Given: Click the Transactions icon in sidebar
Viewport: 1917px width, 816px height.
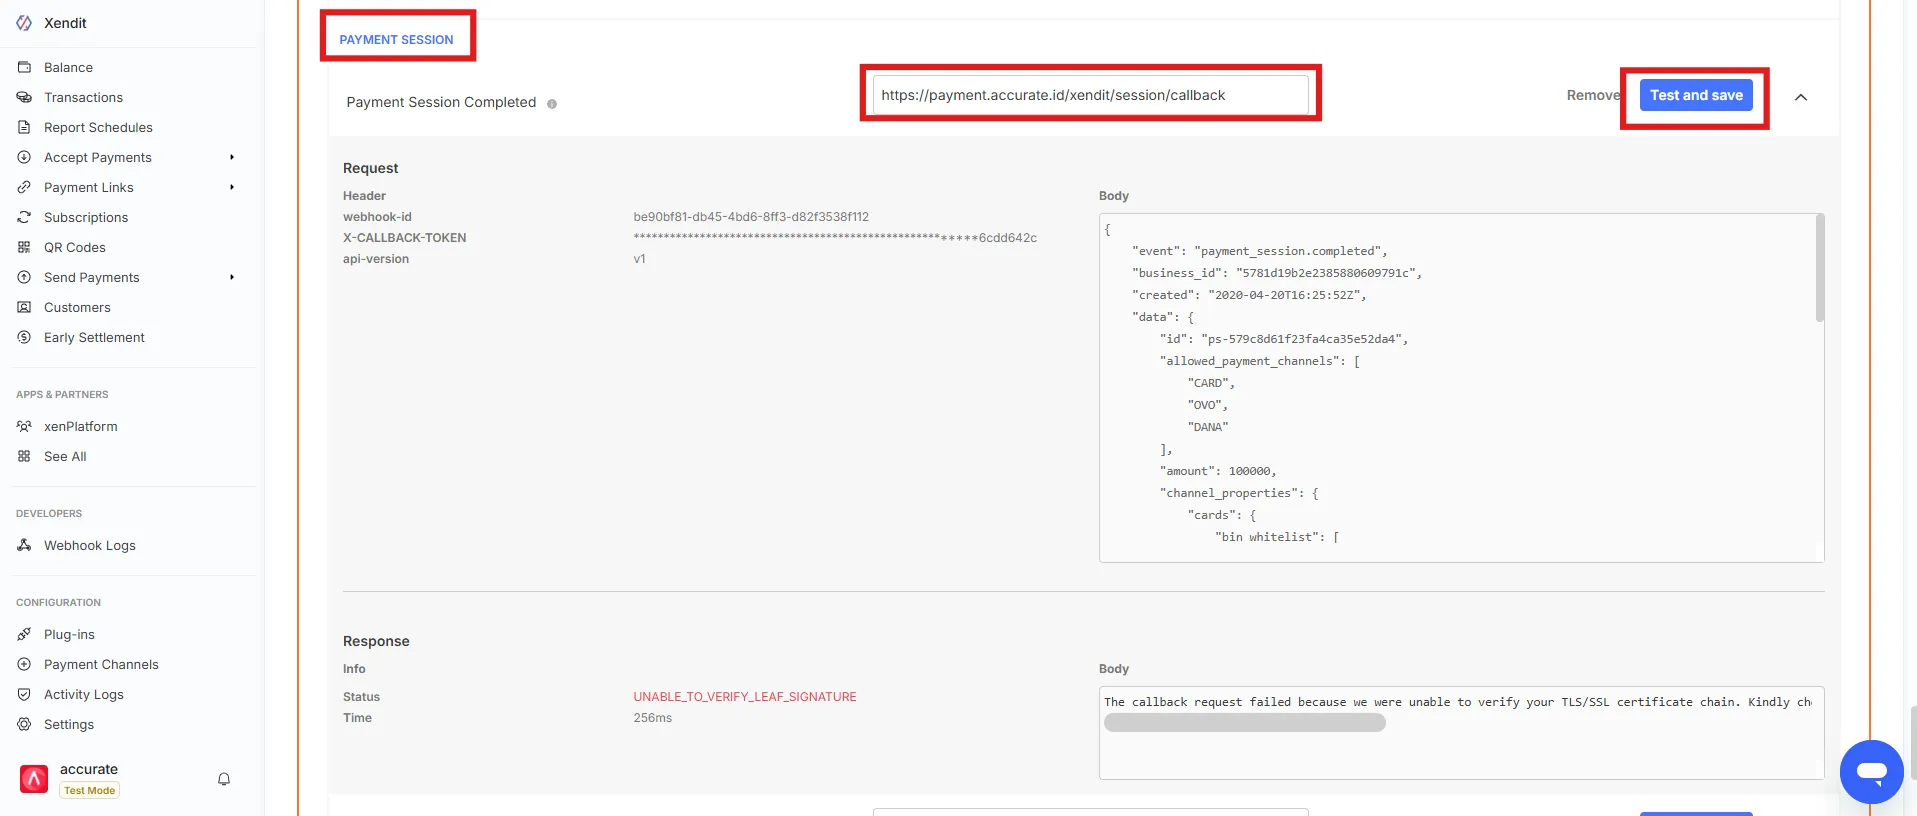Looking at the screenshot, I should tap(24, 97).
